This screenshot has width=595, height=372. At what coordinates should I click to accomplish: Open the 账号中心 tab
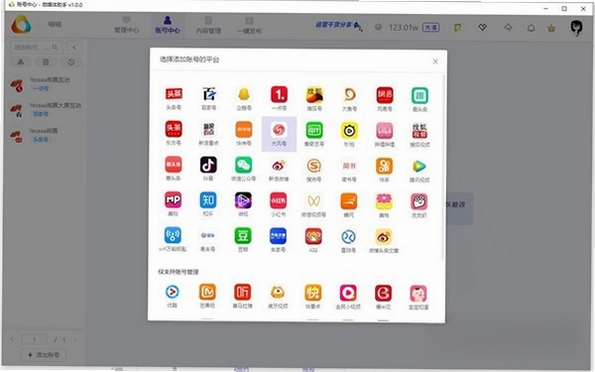click(x=167, y=25)
